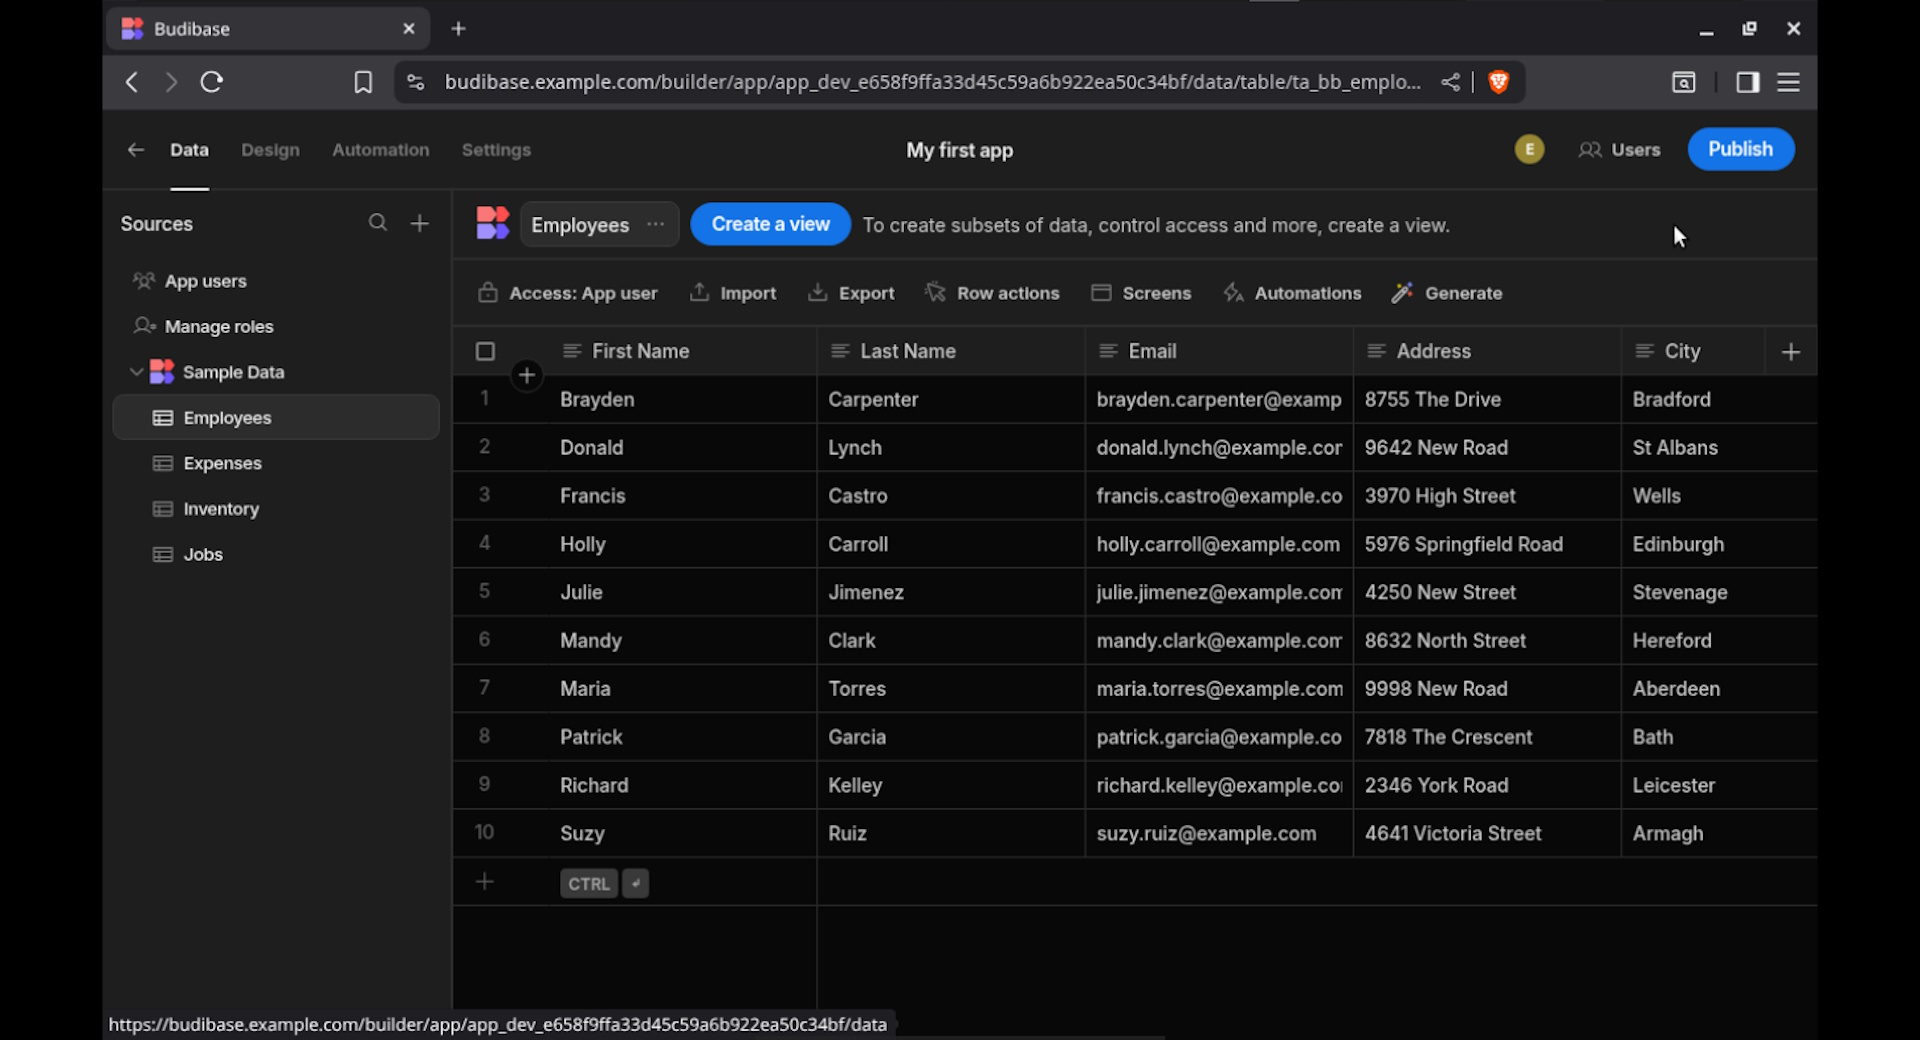Click the Screens icon
Image resolution: width=1920 pixels, height=1040 pixels.
pyautogui.click(x=1101, y=292)
